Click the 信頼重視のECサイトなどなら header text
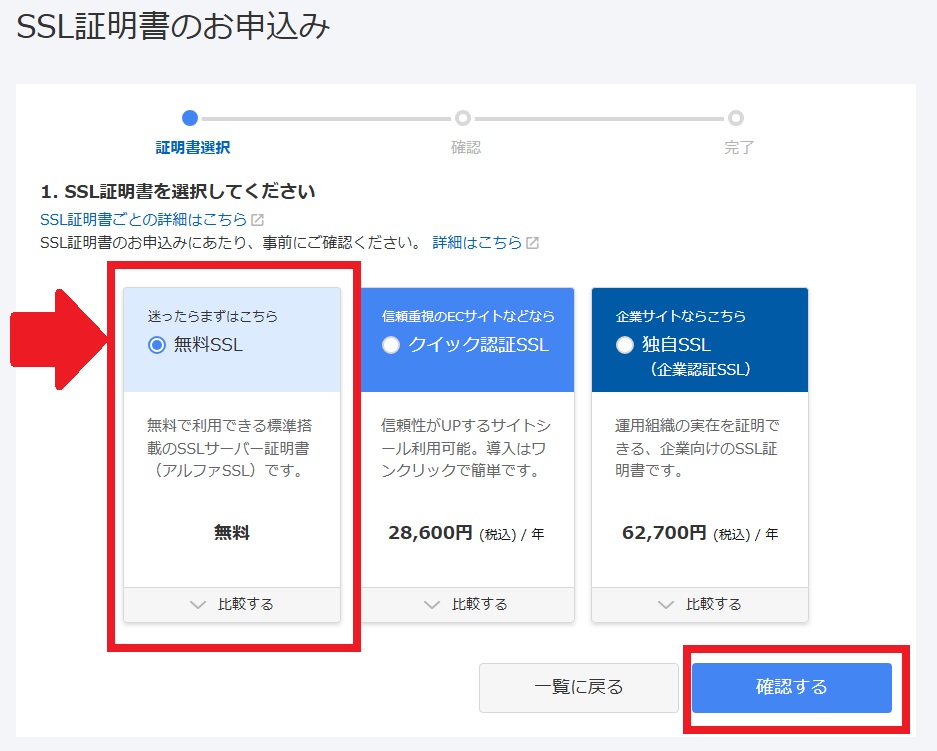Image resolution: width=937 pixels, height=751 pixels. tap(468, 315)
